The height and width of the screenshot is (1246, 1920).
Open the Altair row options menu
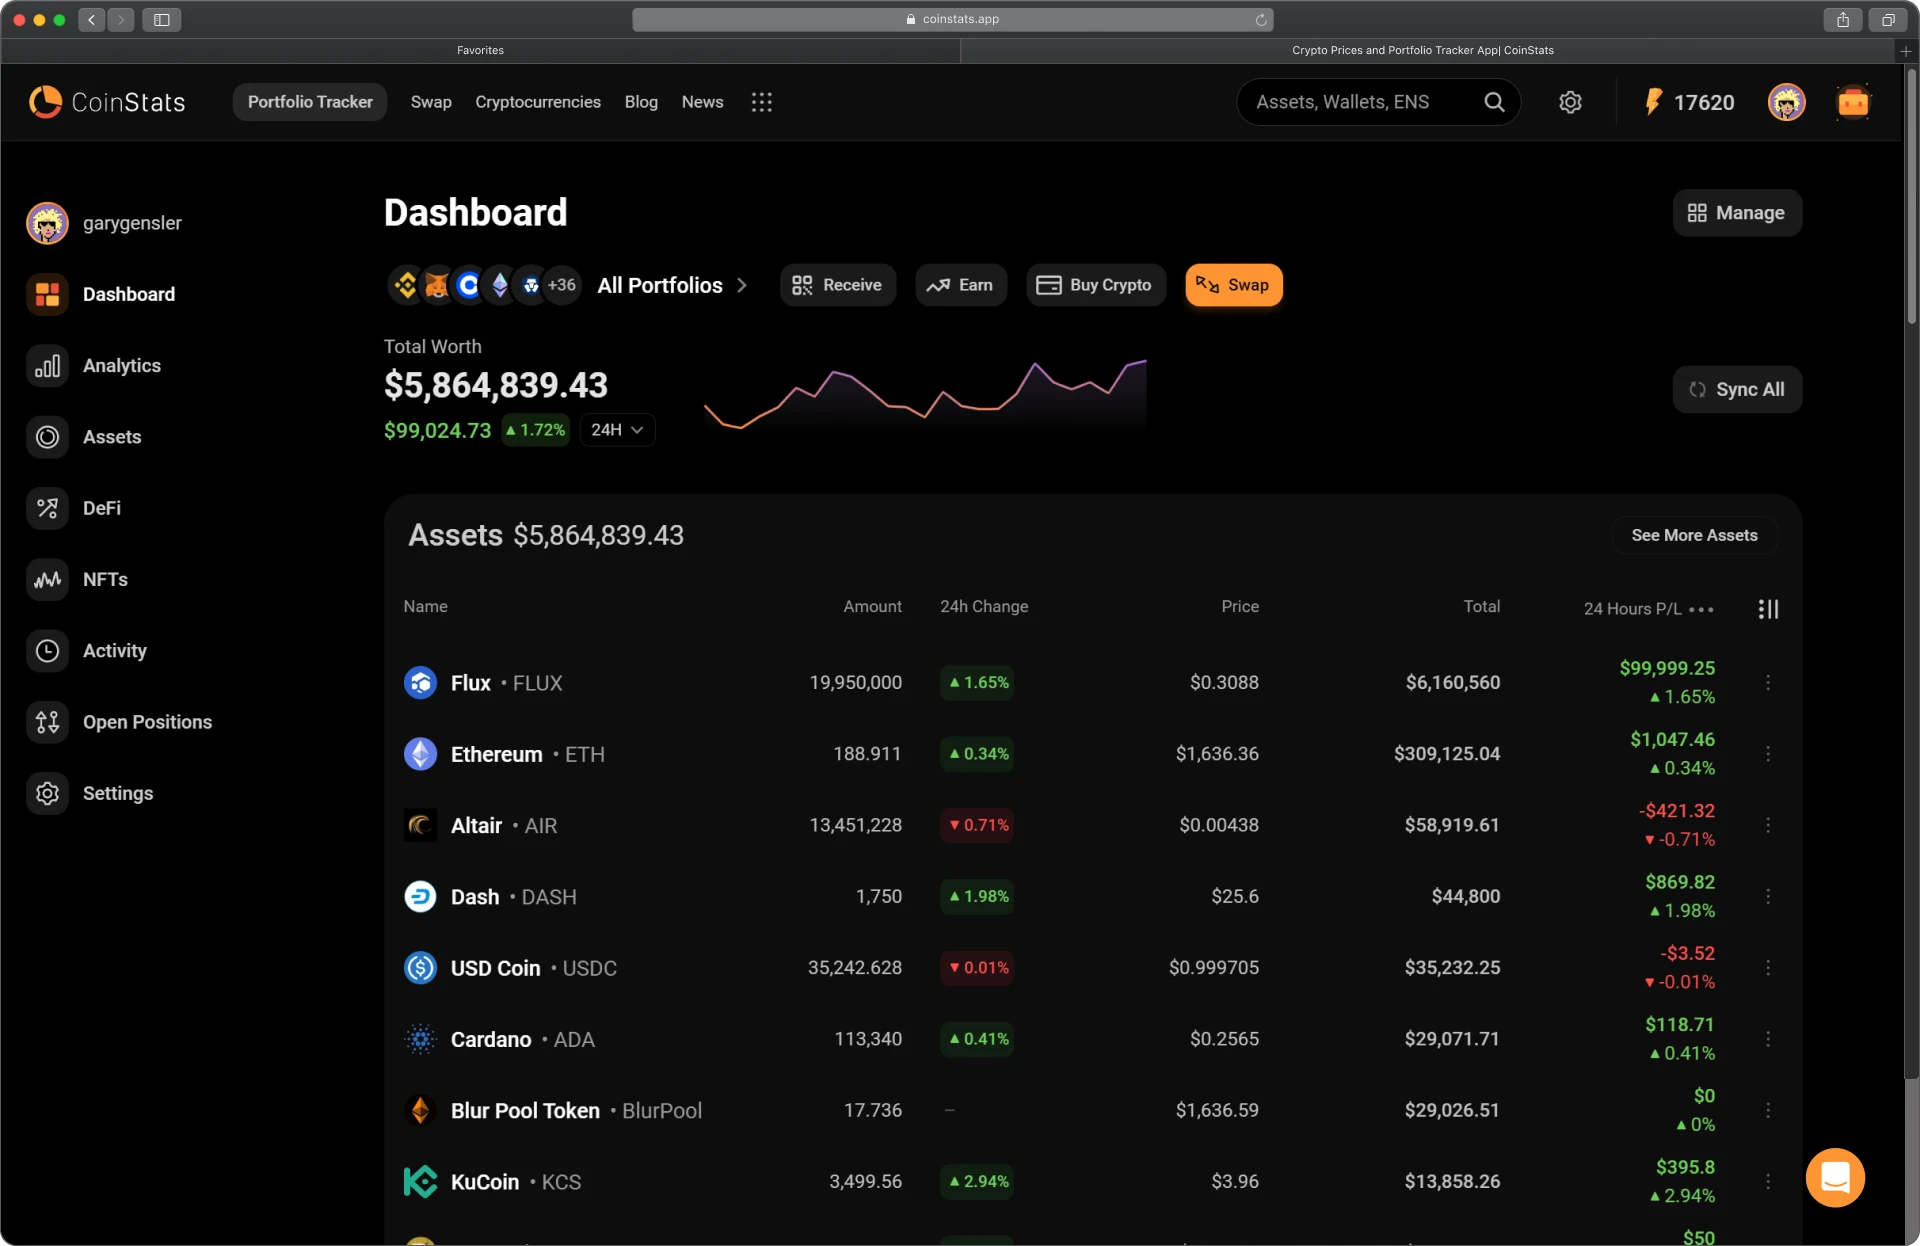(x=1768, y=825)
